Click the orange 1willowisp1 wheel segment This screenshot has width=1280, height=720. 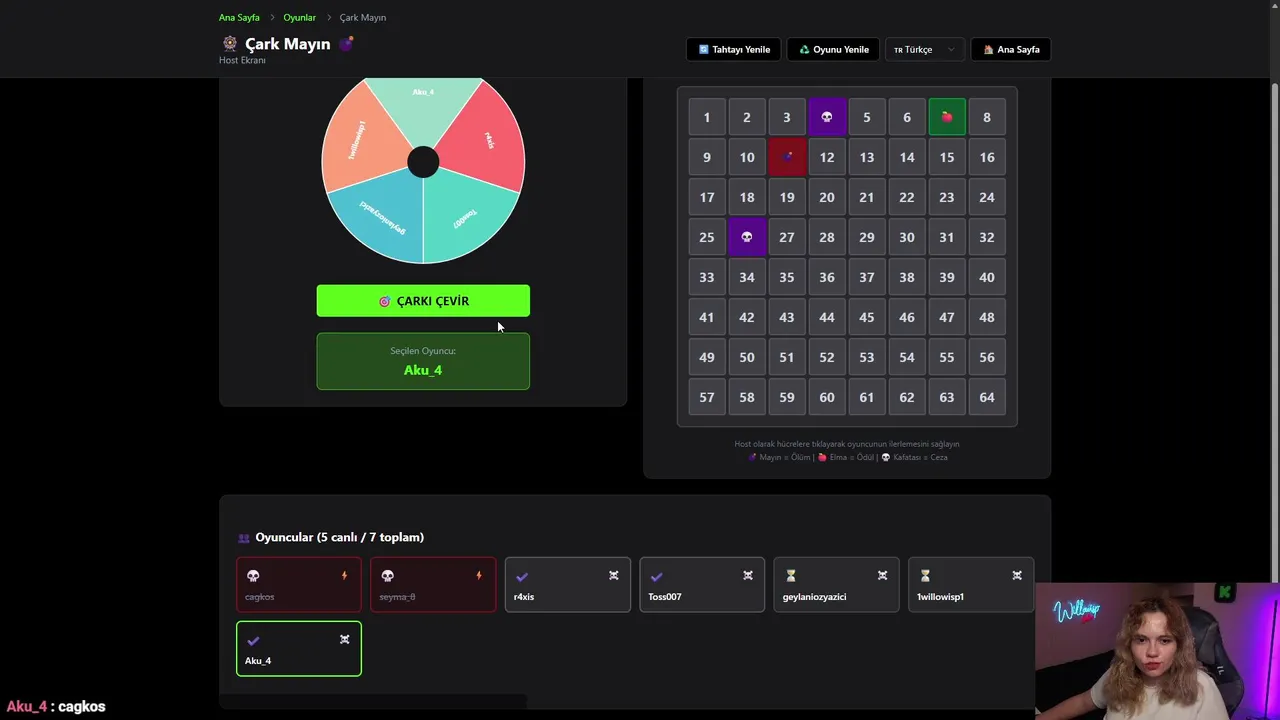[360, 140]
